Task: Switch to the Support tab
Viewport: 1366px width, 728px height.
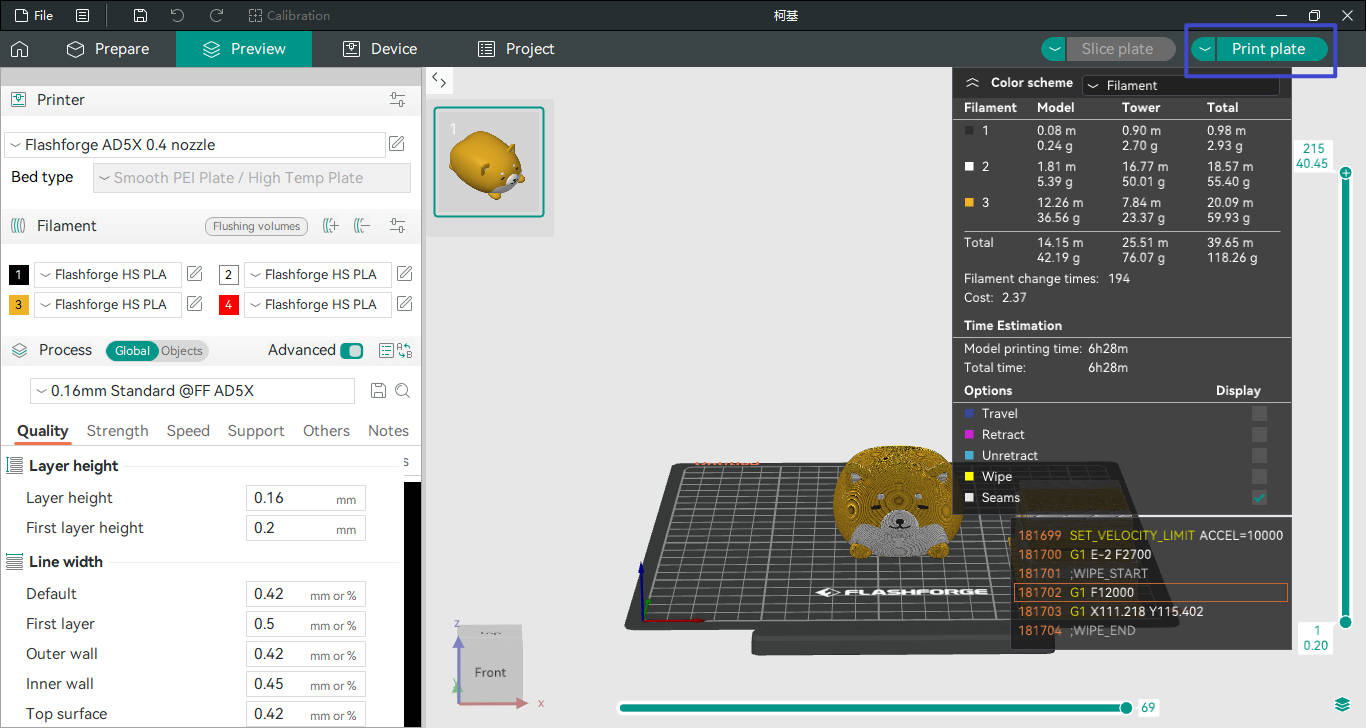Action: tap(256, 431)
